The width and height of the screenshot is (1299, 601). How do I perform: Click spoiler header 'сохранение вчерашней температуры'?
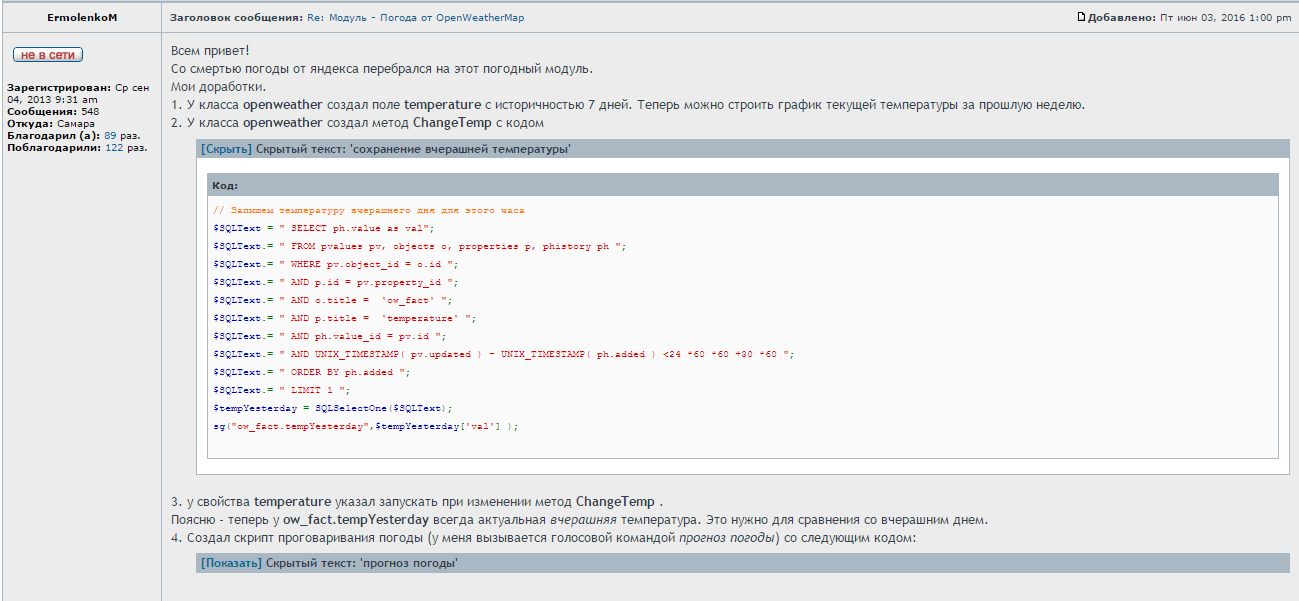click(x=414, y=149)
